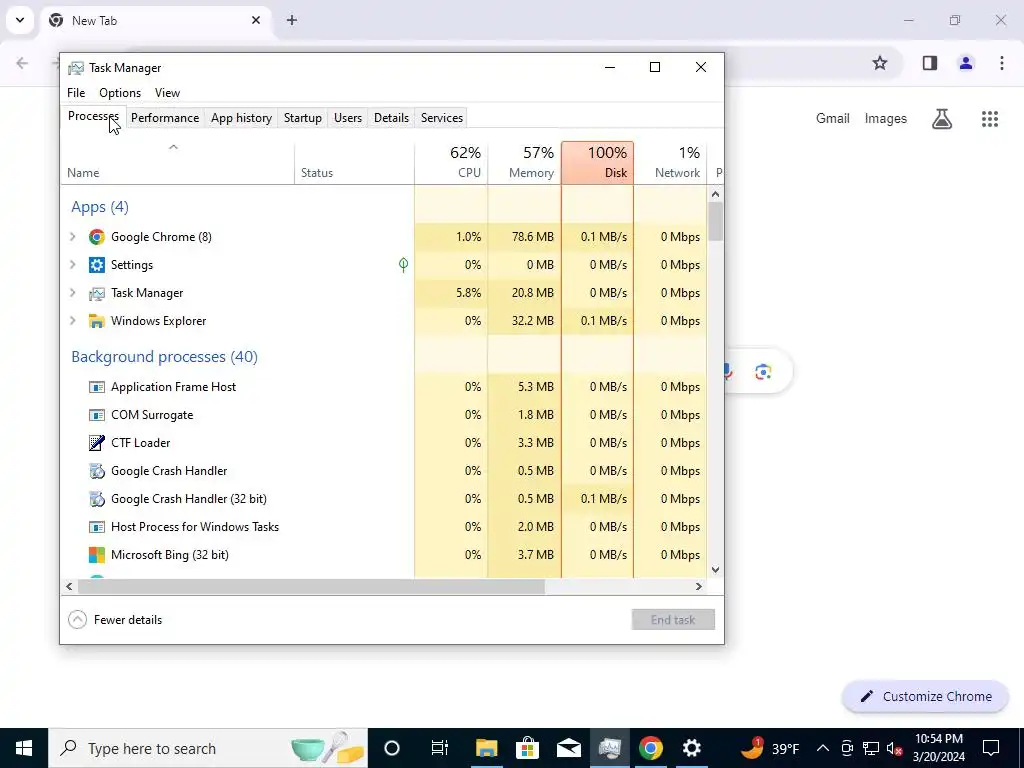Click the vertical scrollbar down arrow
This screenshot has height=768, width=1024.
[715, 569]
